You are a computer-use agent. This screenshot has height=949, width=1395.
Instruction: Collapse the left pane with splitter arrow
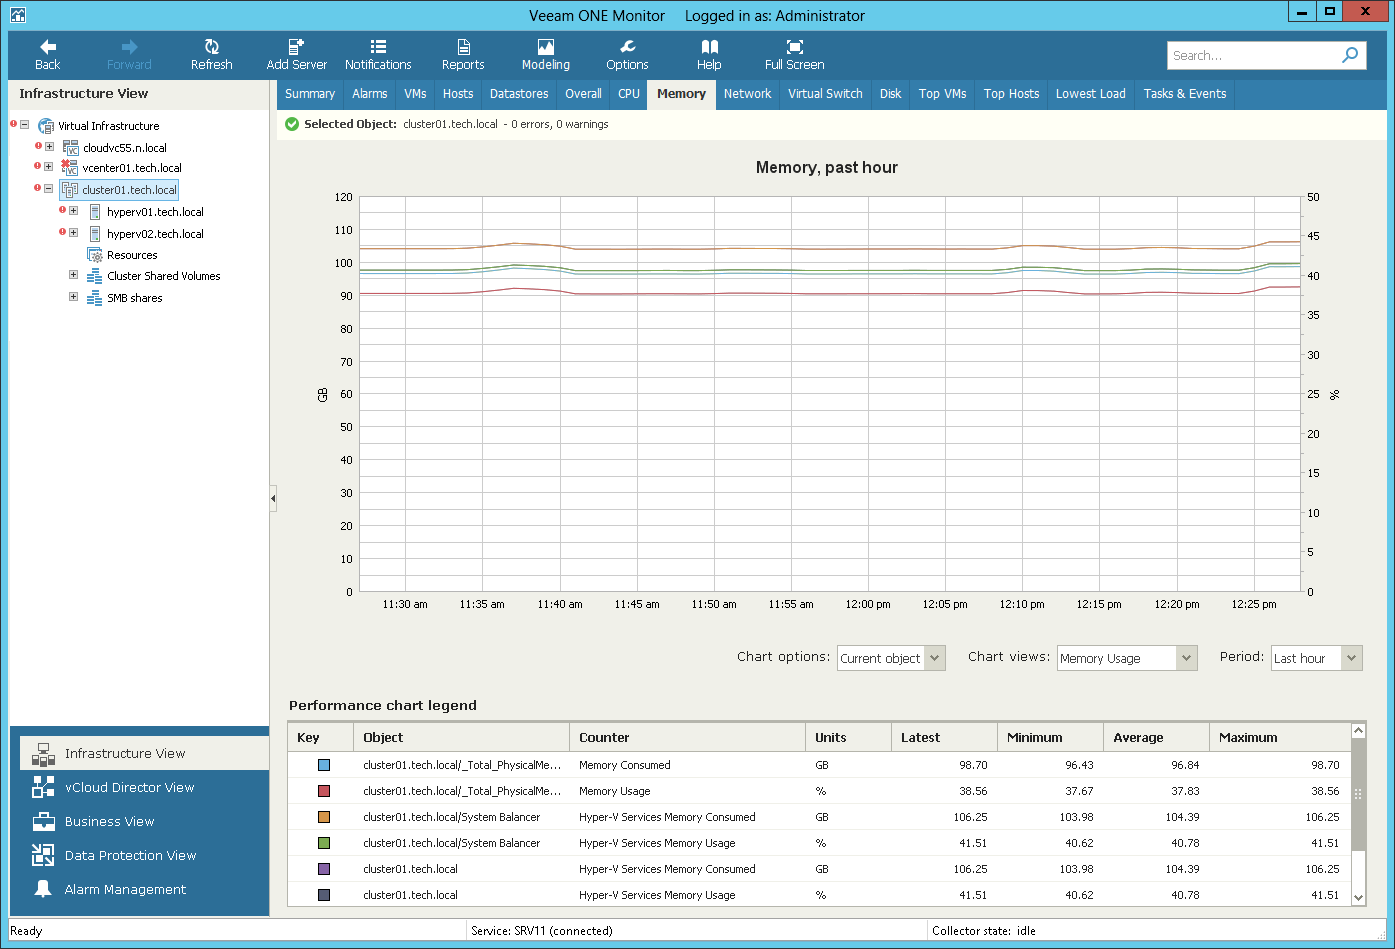pos(273,498)
